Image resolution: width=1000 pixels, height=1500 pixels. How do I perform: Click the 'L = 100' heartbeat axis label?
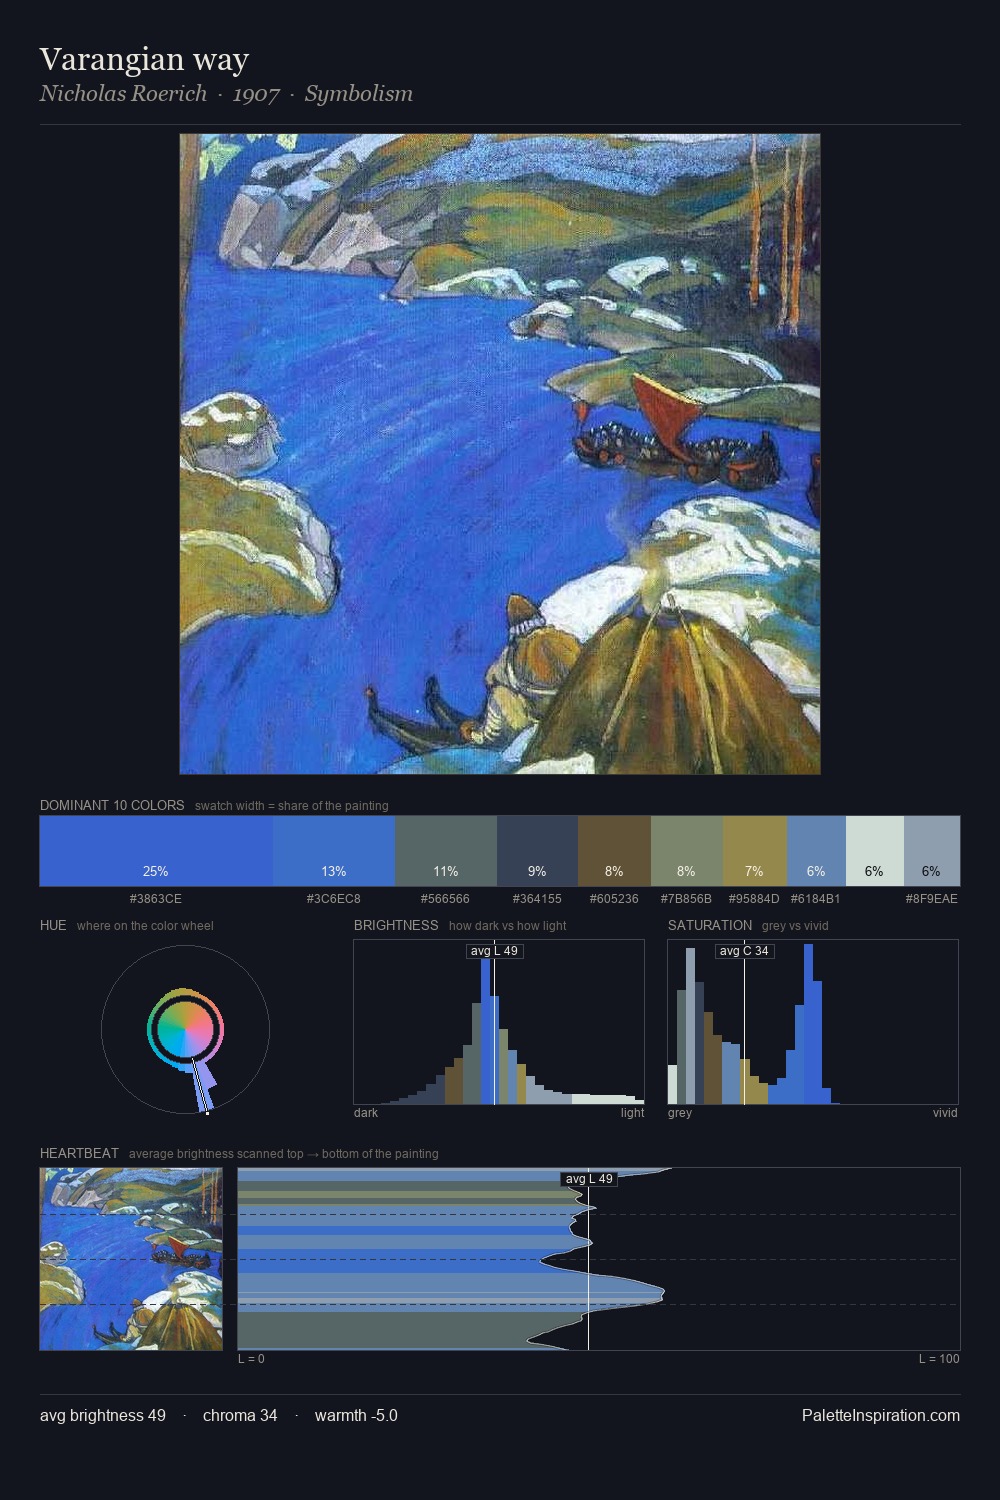point(939,1358)
